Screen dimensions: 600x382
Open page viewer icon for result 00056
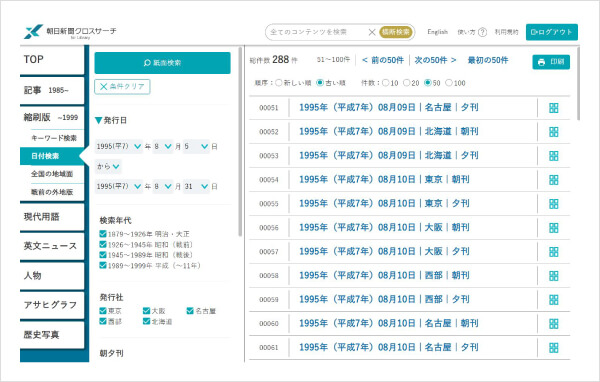(x=553, y=228)
